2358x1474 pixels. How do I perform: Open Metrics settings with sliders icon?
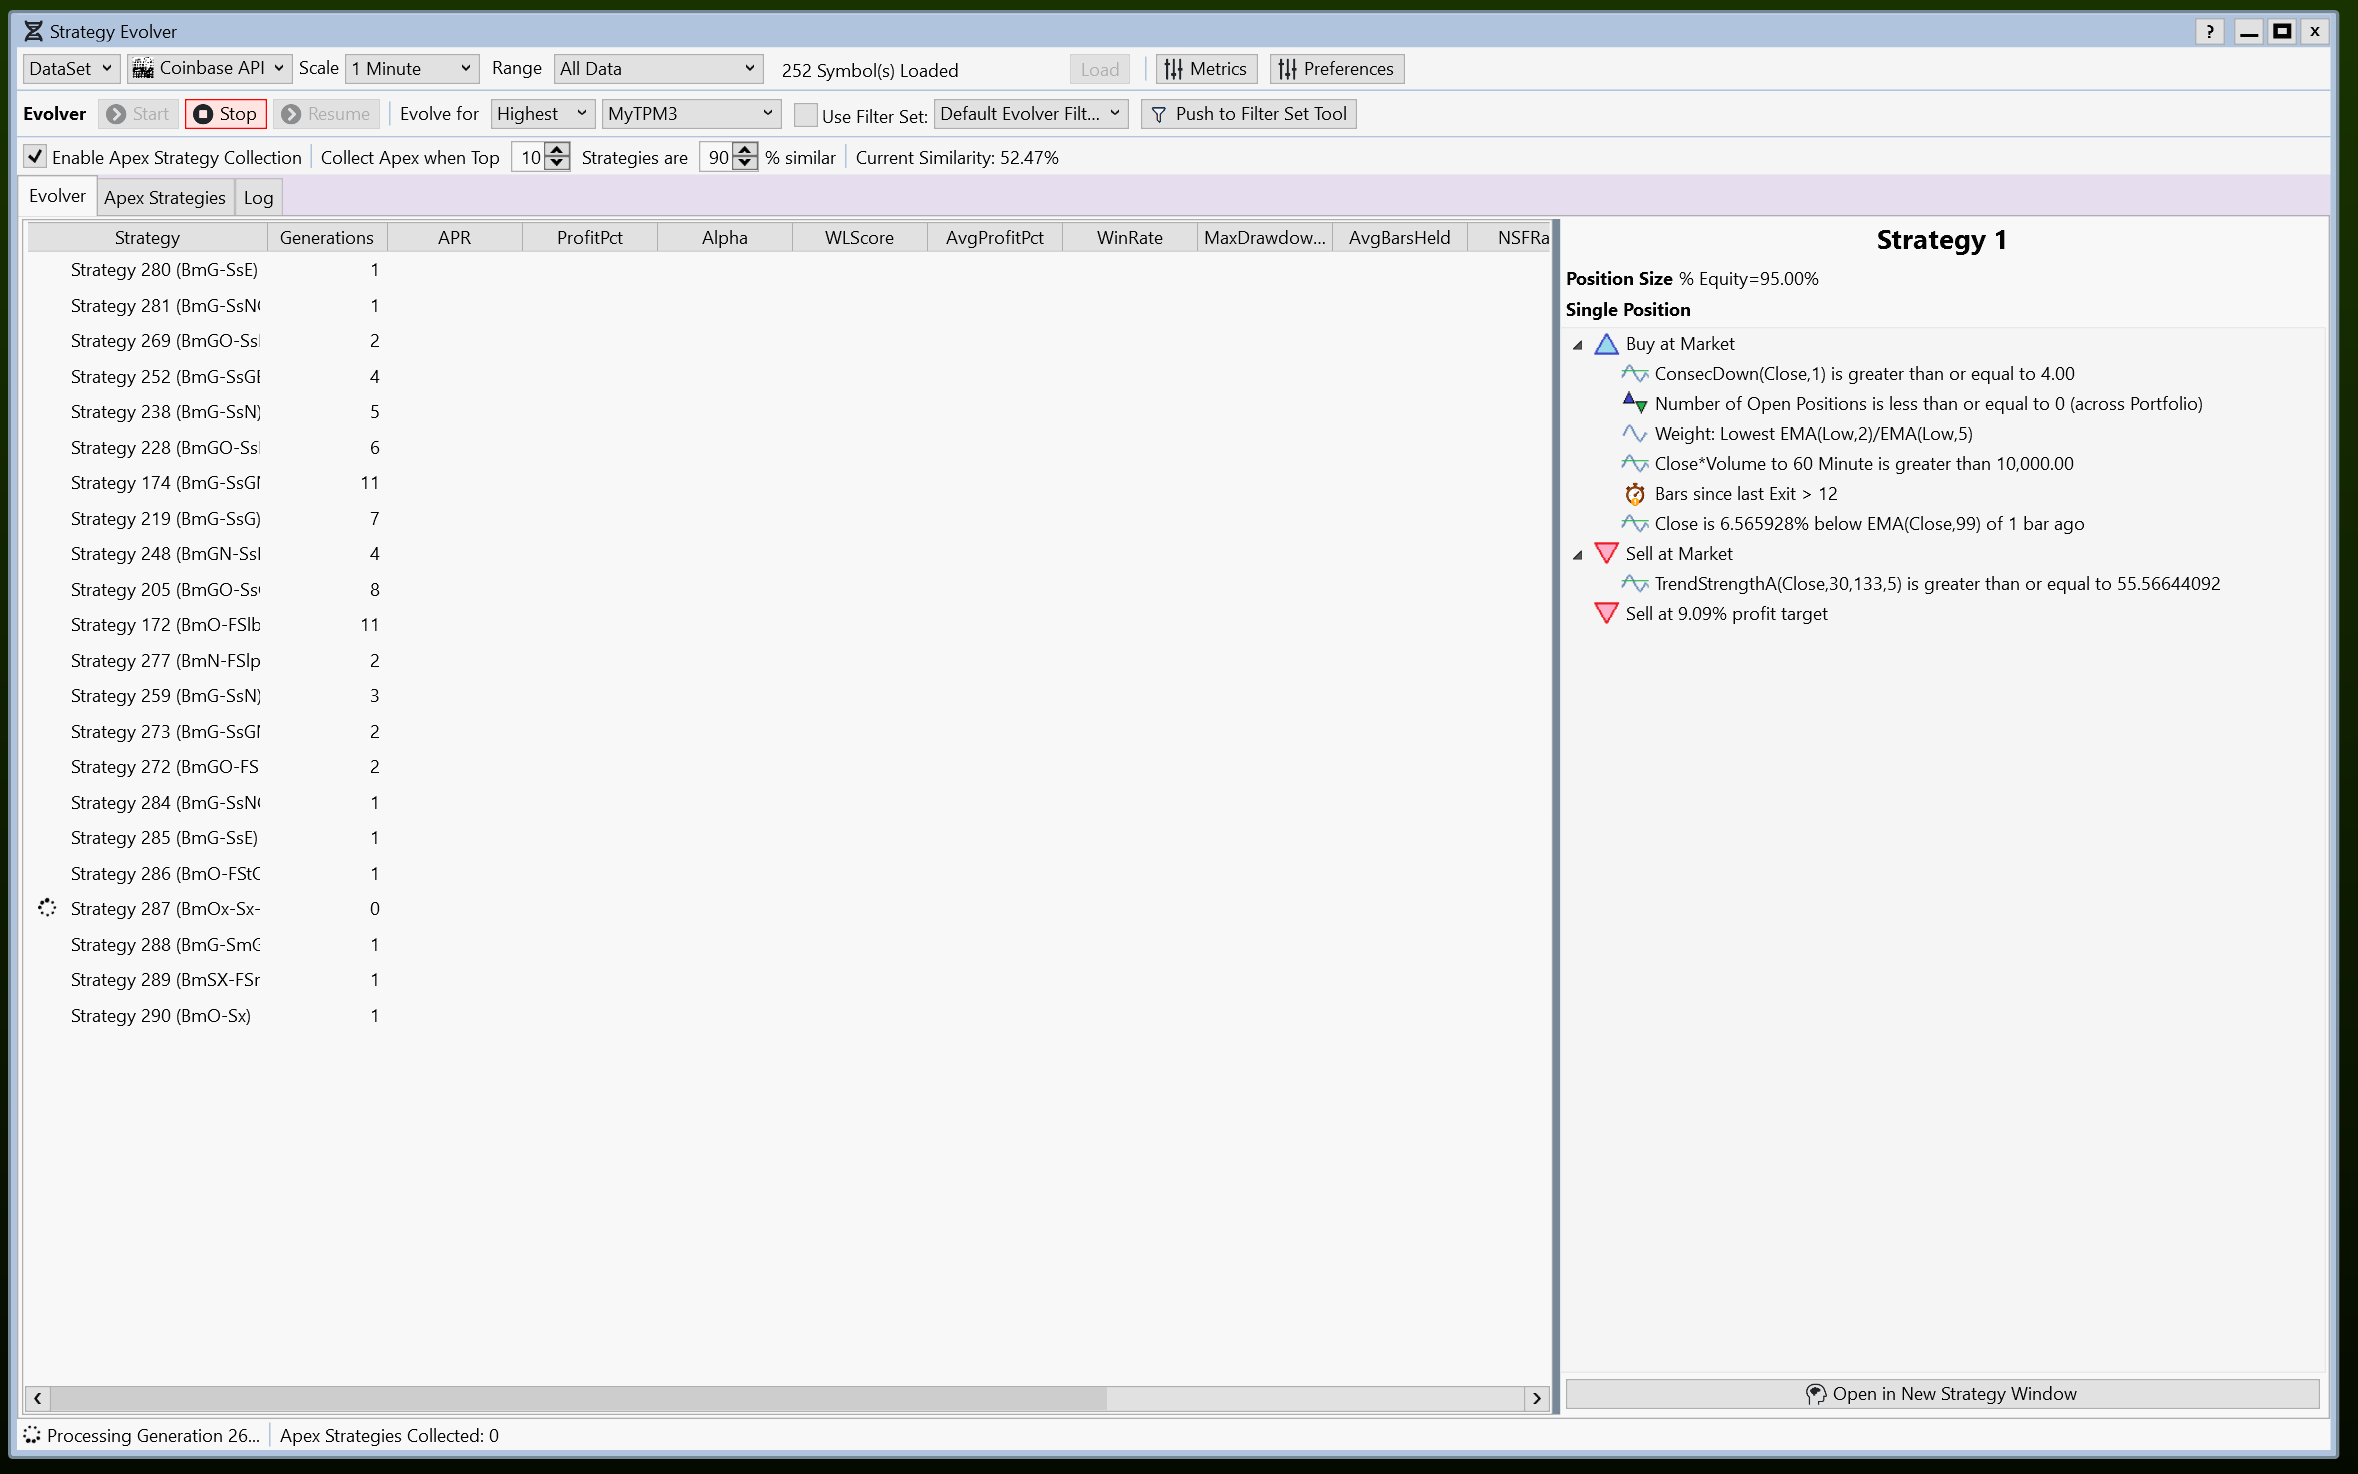[x=1174, y=69]
